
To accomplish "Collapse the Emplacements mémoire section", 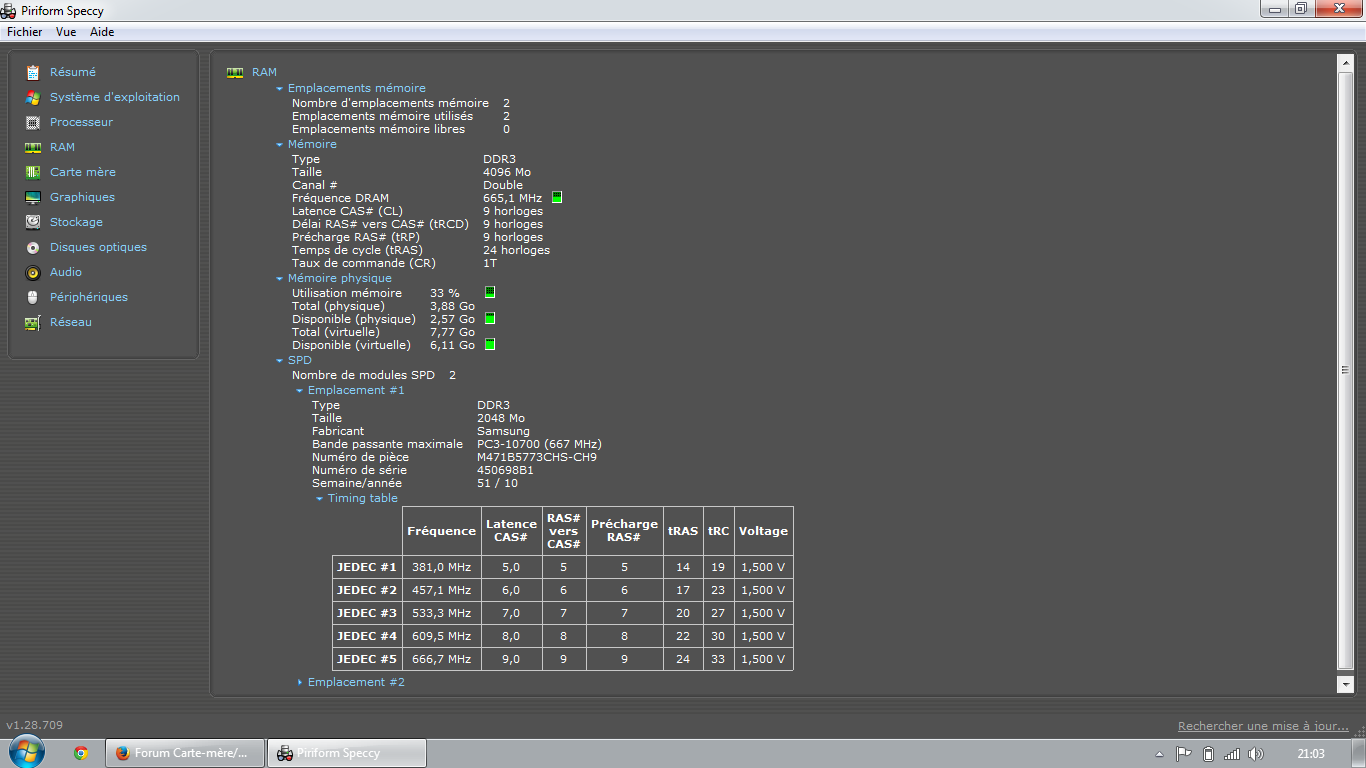I will (280, 88).
